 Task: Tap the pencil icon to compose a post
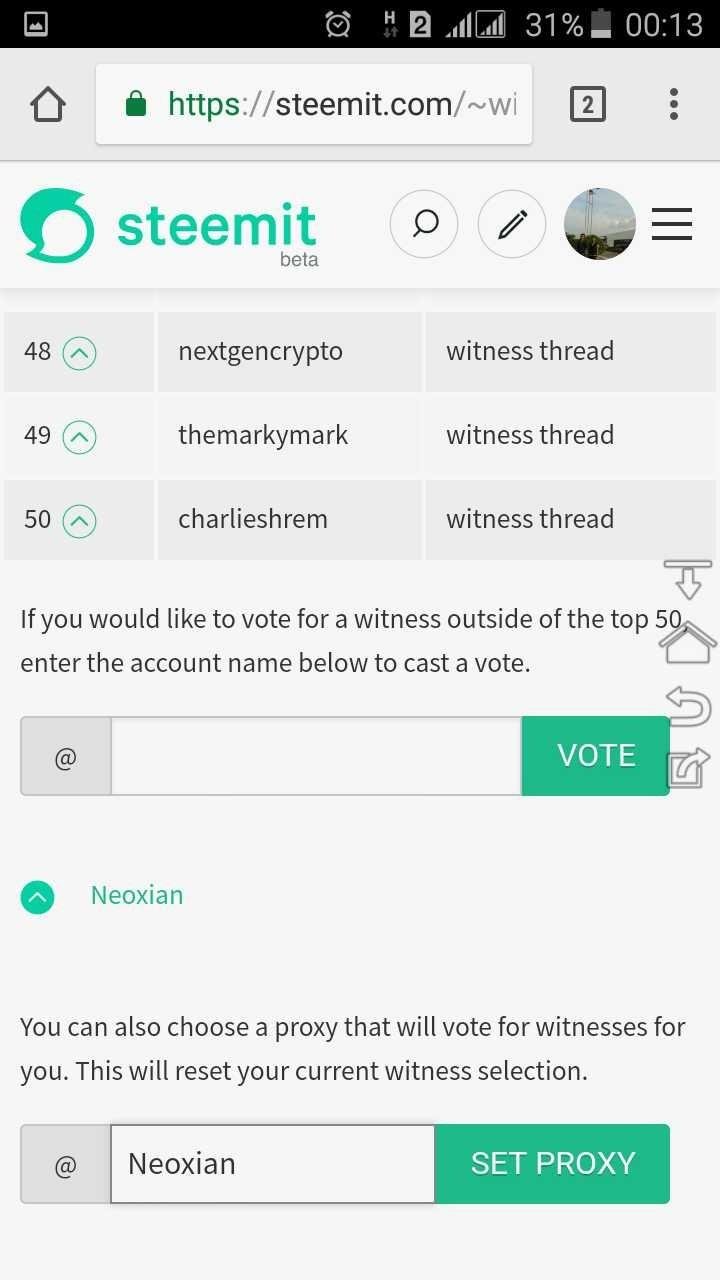(512, 224)
